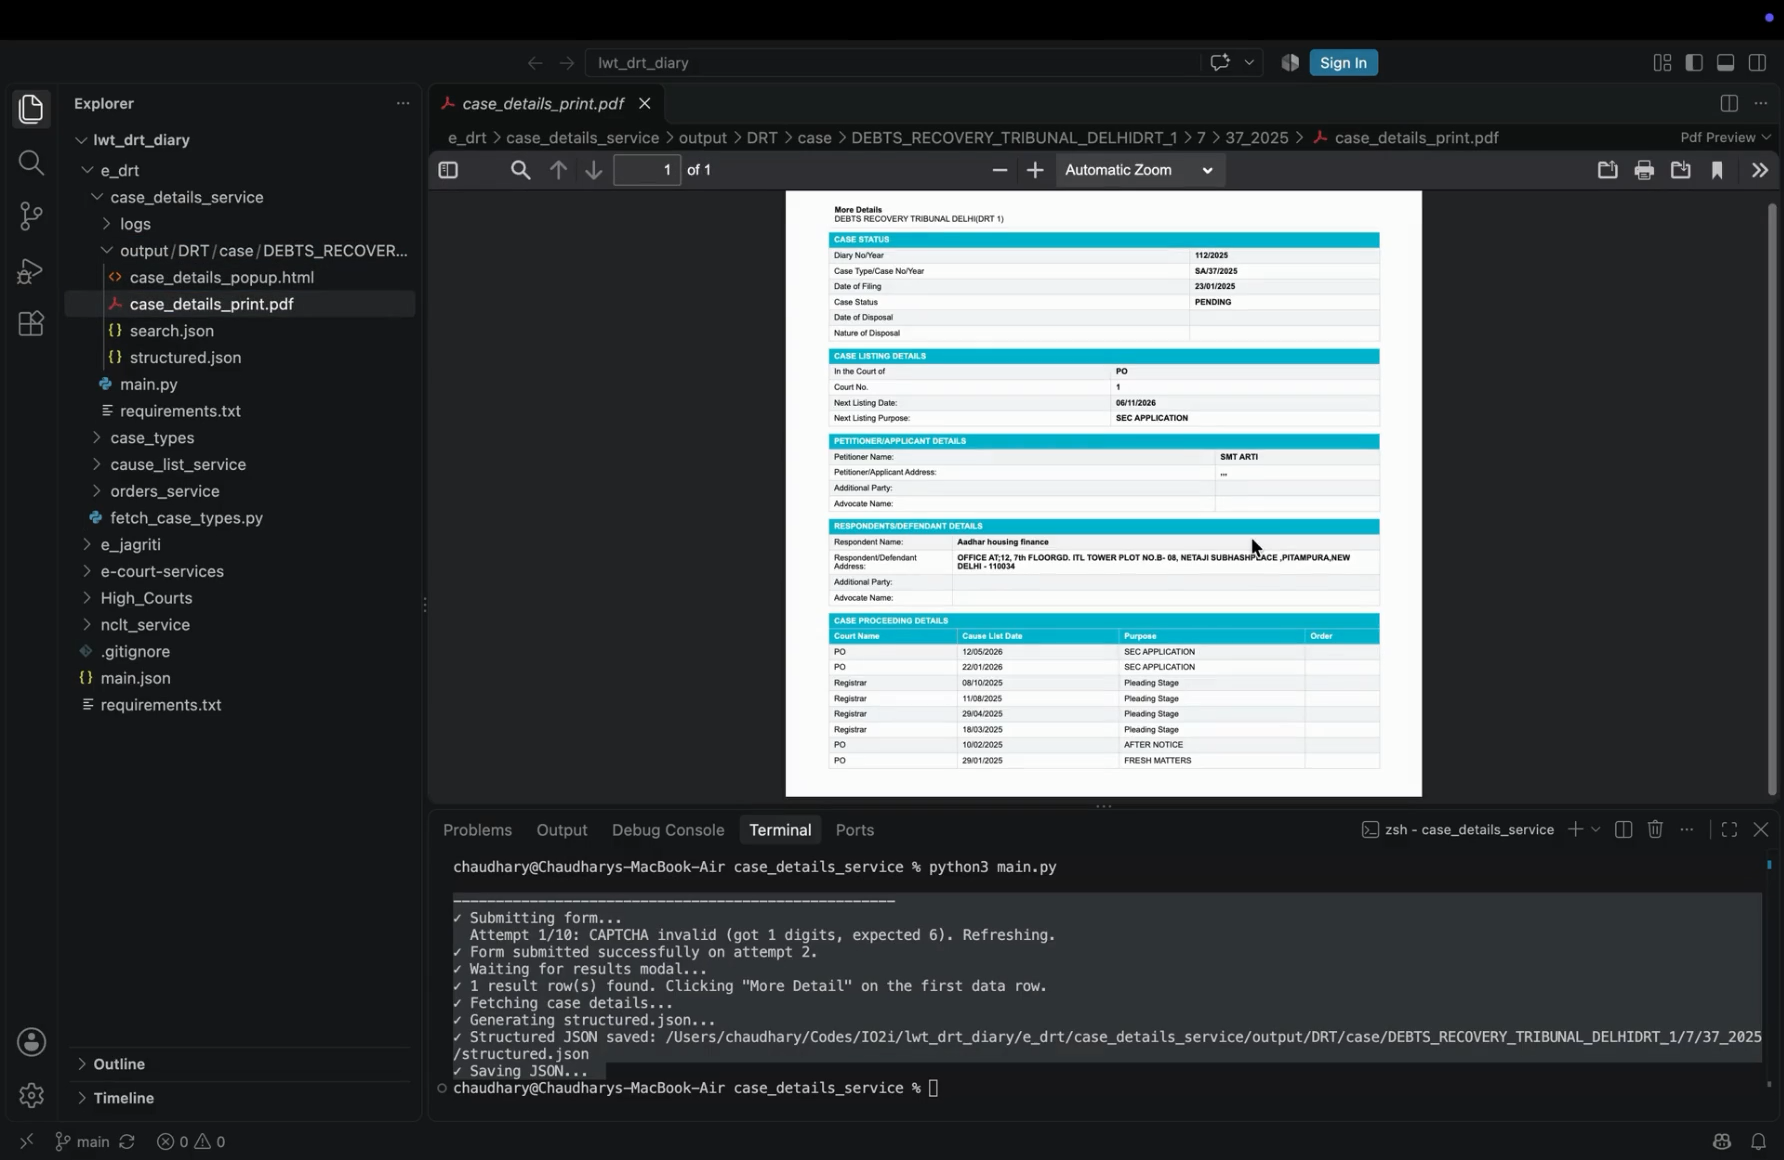1784x1160 pixels.
Task: Expand the Outline section
Action: (x=119, y=1064)
